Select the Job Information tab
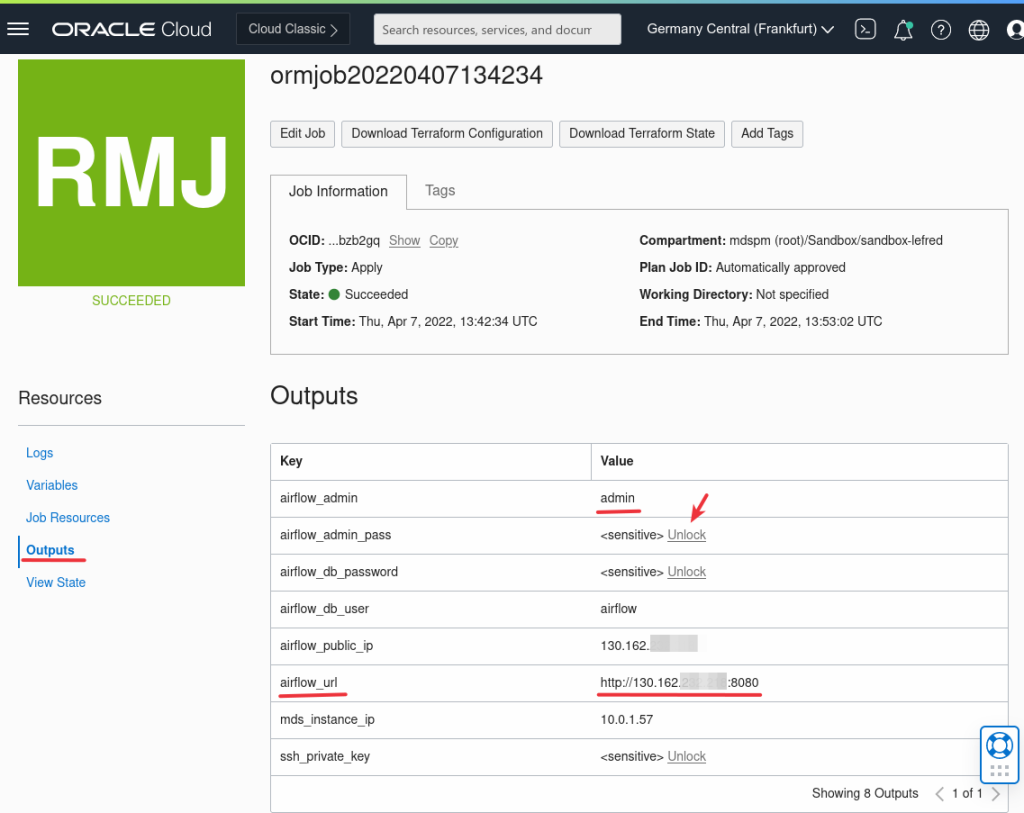The height and width of the screenshot is (813, 1024). coord(340,191)
